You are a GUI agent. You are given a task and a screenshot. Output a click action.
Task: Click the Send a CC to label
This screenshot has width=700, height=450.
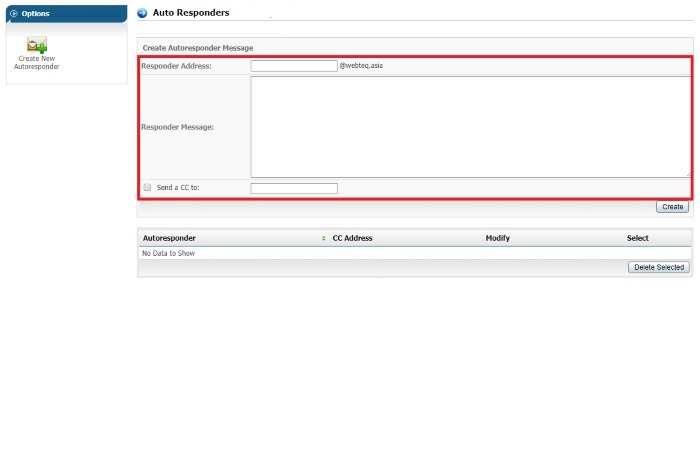point(178,188)
